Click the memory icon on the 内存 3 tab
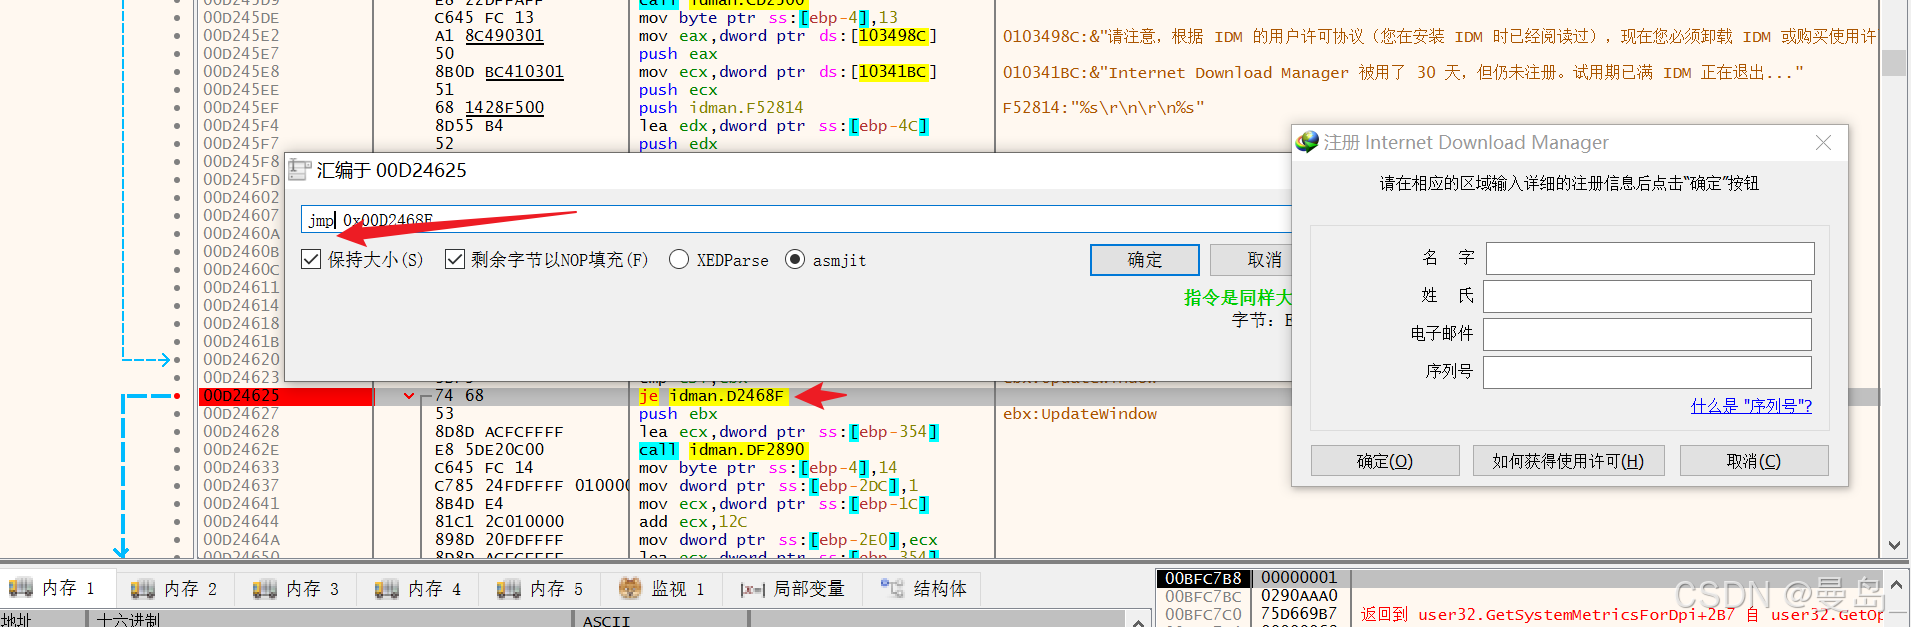 [x=265, y=588]
